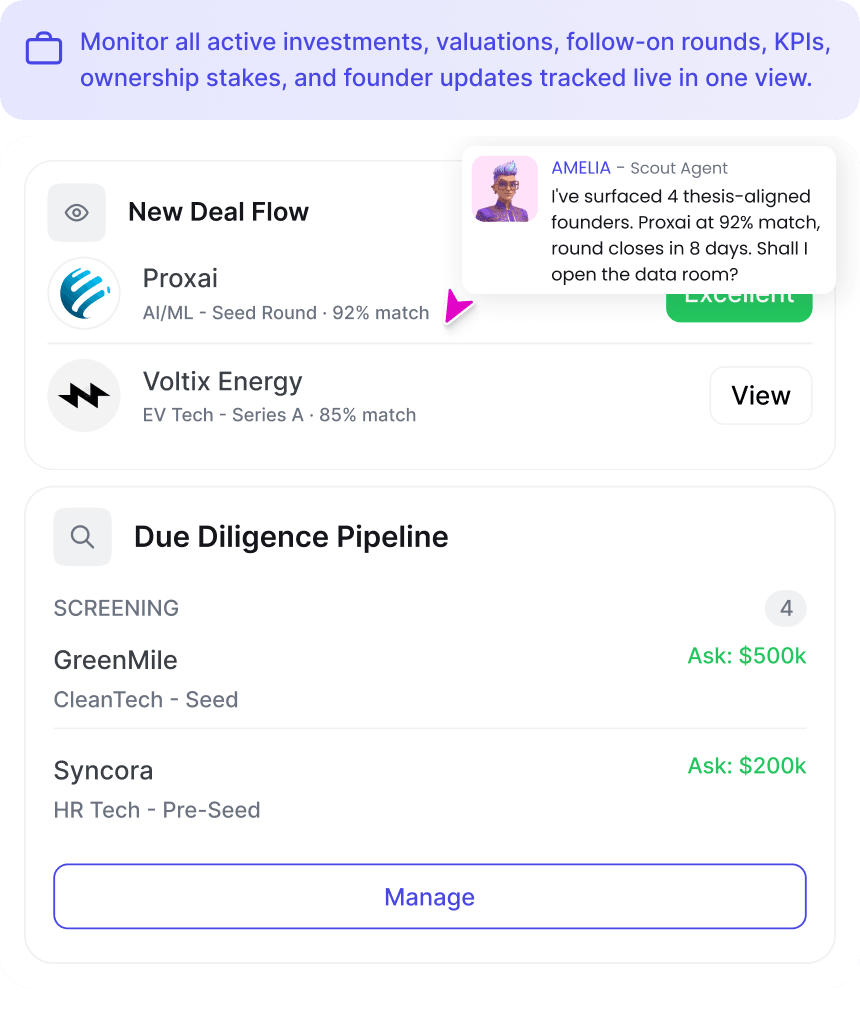The image size is (860, 1024).
Task: Click the Ask: $500k amount
Action: click(x=747, y=656)
